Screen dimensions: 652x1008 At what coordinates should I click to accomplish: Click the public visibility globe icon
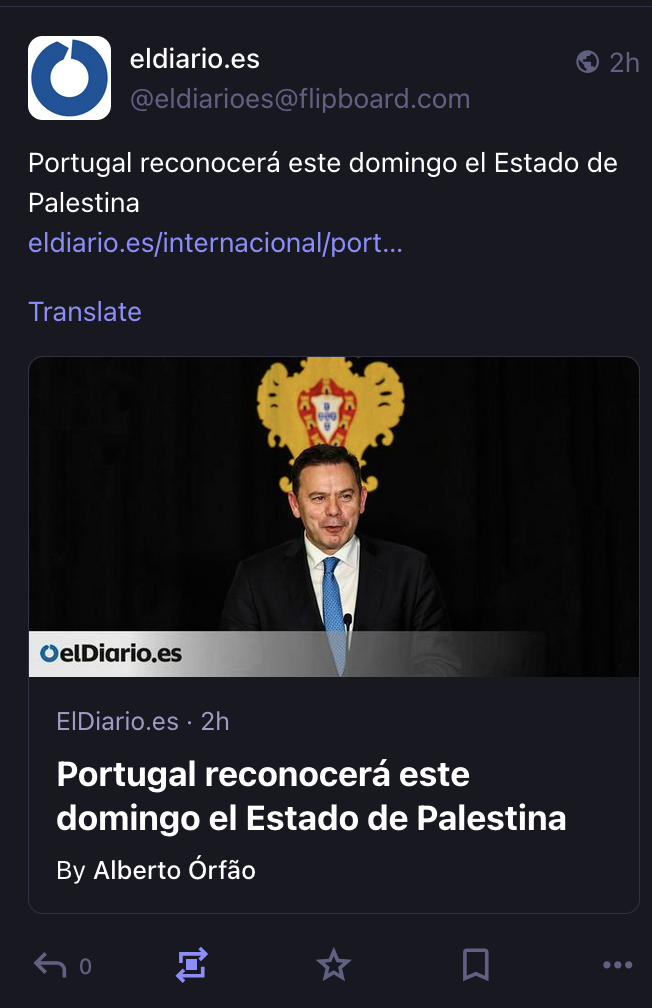(588, 62)
